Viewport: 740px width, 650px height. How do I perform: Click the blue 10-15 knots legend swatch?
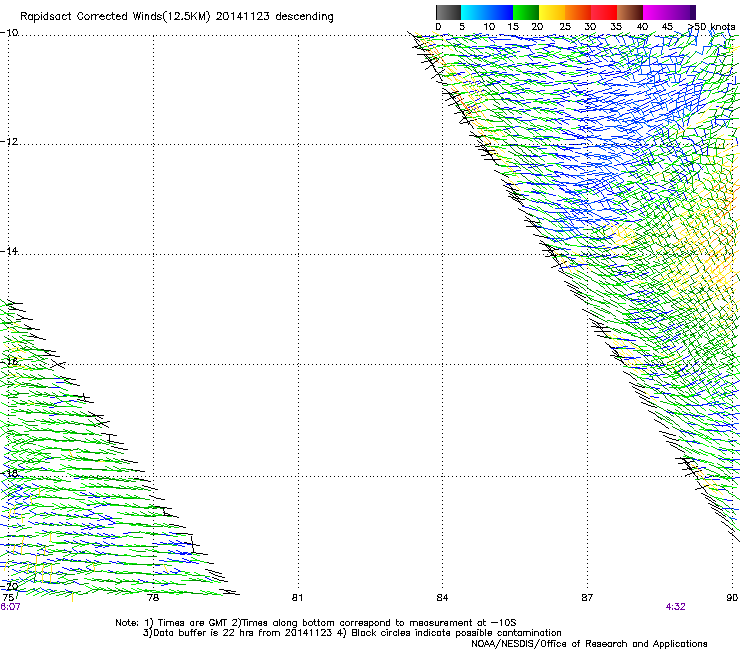tap(500, 12)
